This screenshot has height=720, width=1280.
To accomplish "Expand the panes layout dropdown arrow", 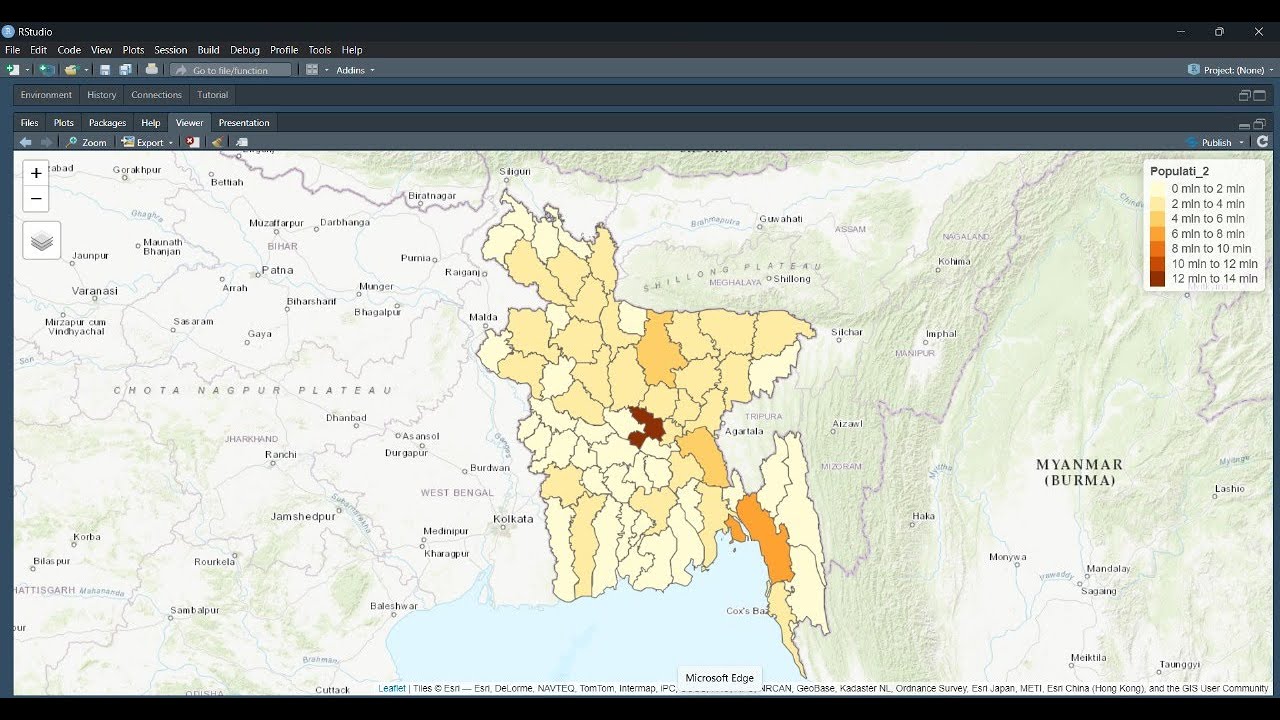I will click(x=326, y=70).
